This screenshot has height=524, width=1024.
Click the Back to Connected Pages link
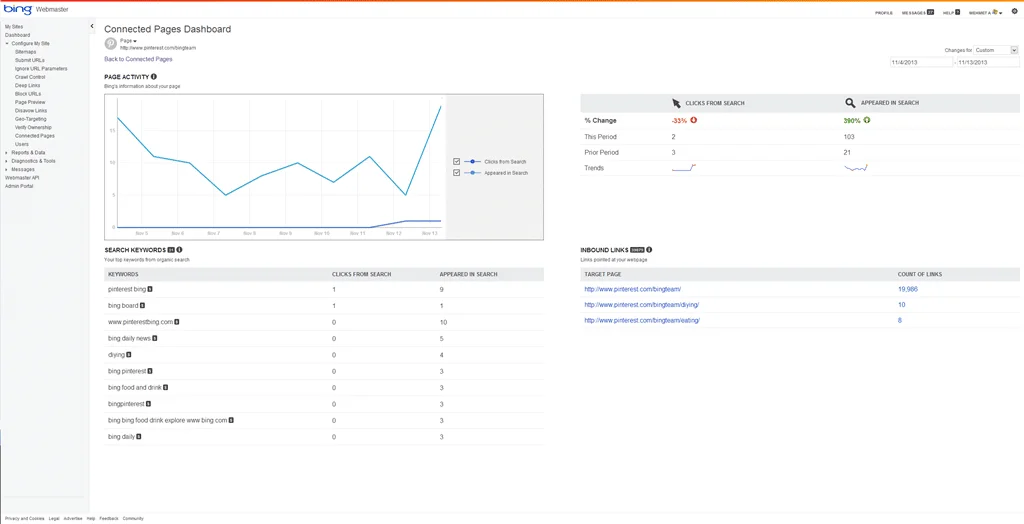point(138,59)
